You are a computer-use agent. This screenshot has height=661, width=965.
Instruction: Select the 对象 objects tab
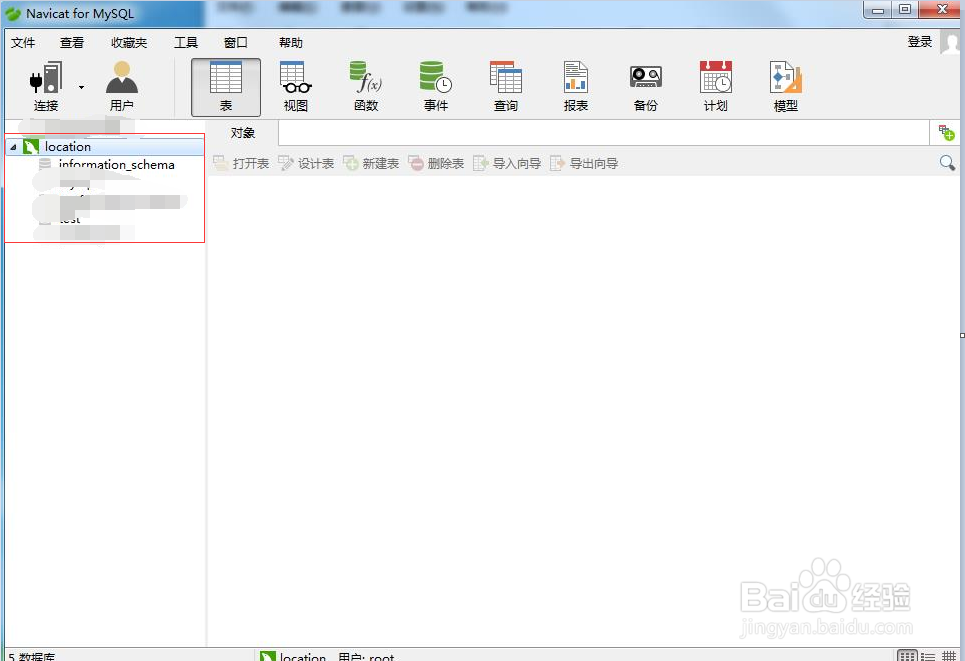coord(242,133)
